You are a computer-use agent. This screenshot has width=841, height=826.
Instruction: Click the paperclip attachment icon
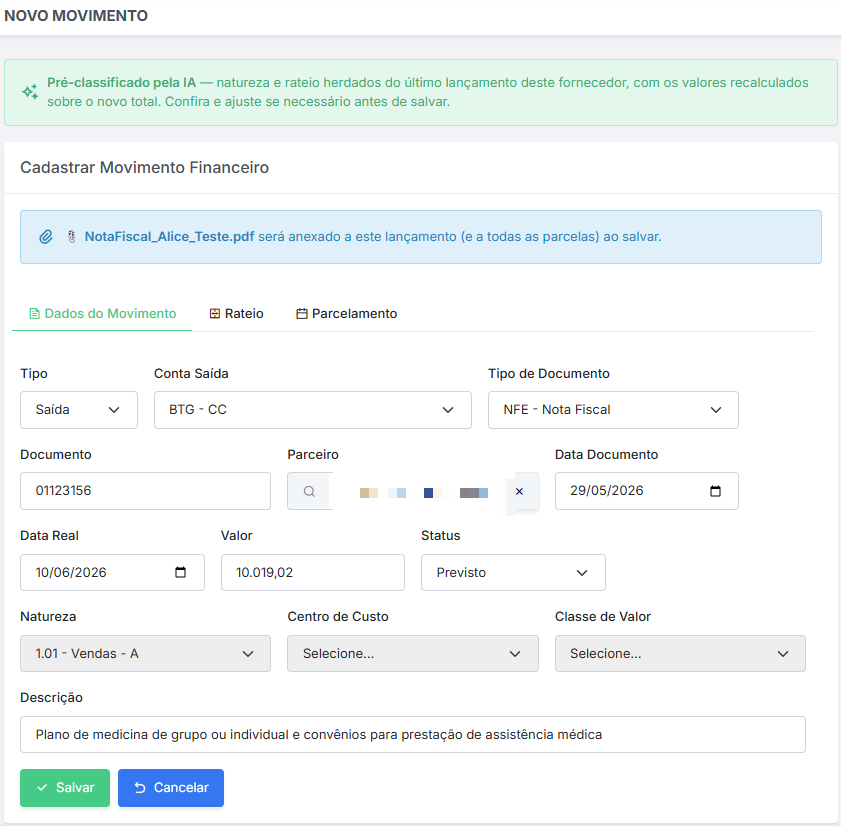pyautogui.click(x=46, y=237)
